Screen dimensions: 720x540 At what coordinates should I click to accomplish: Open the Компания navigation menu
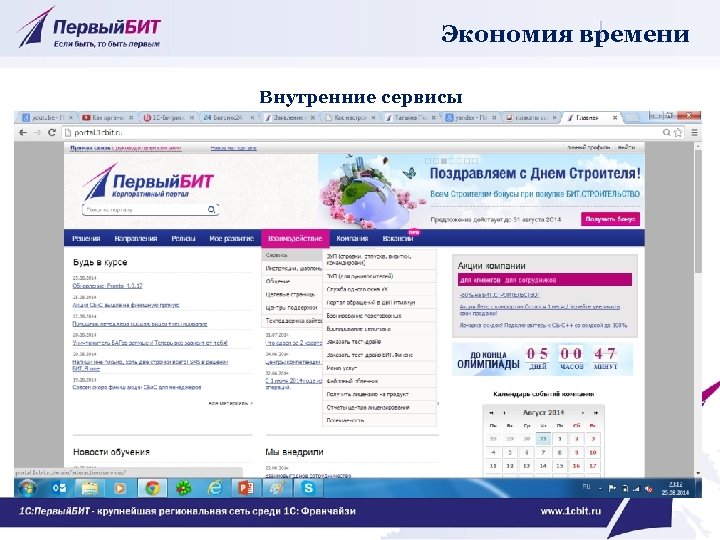[x=352, y=238]
